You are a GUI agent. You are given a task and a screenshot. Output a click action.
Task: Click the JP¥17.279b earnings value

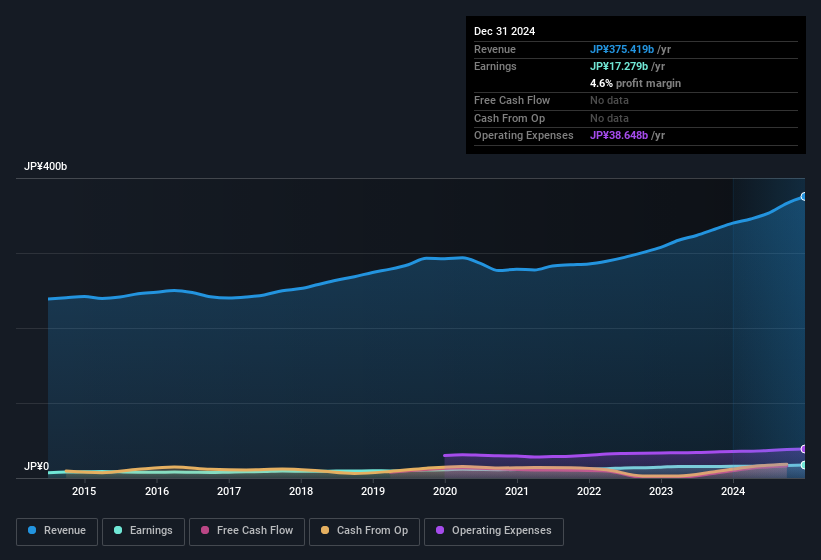pos(619,66)
